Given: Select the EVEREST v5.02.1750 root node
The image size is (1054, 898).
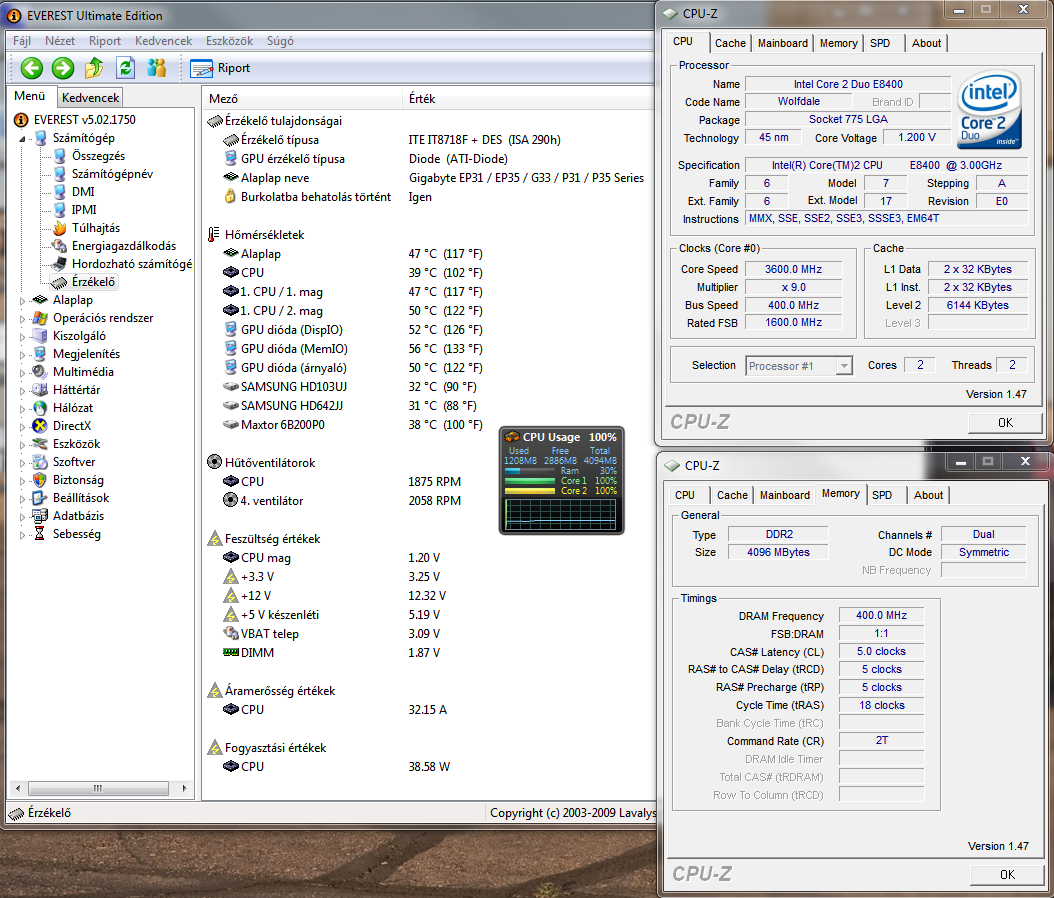Looking at the screenshot, I should coord(85,120).
